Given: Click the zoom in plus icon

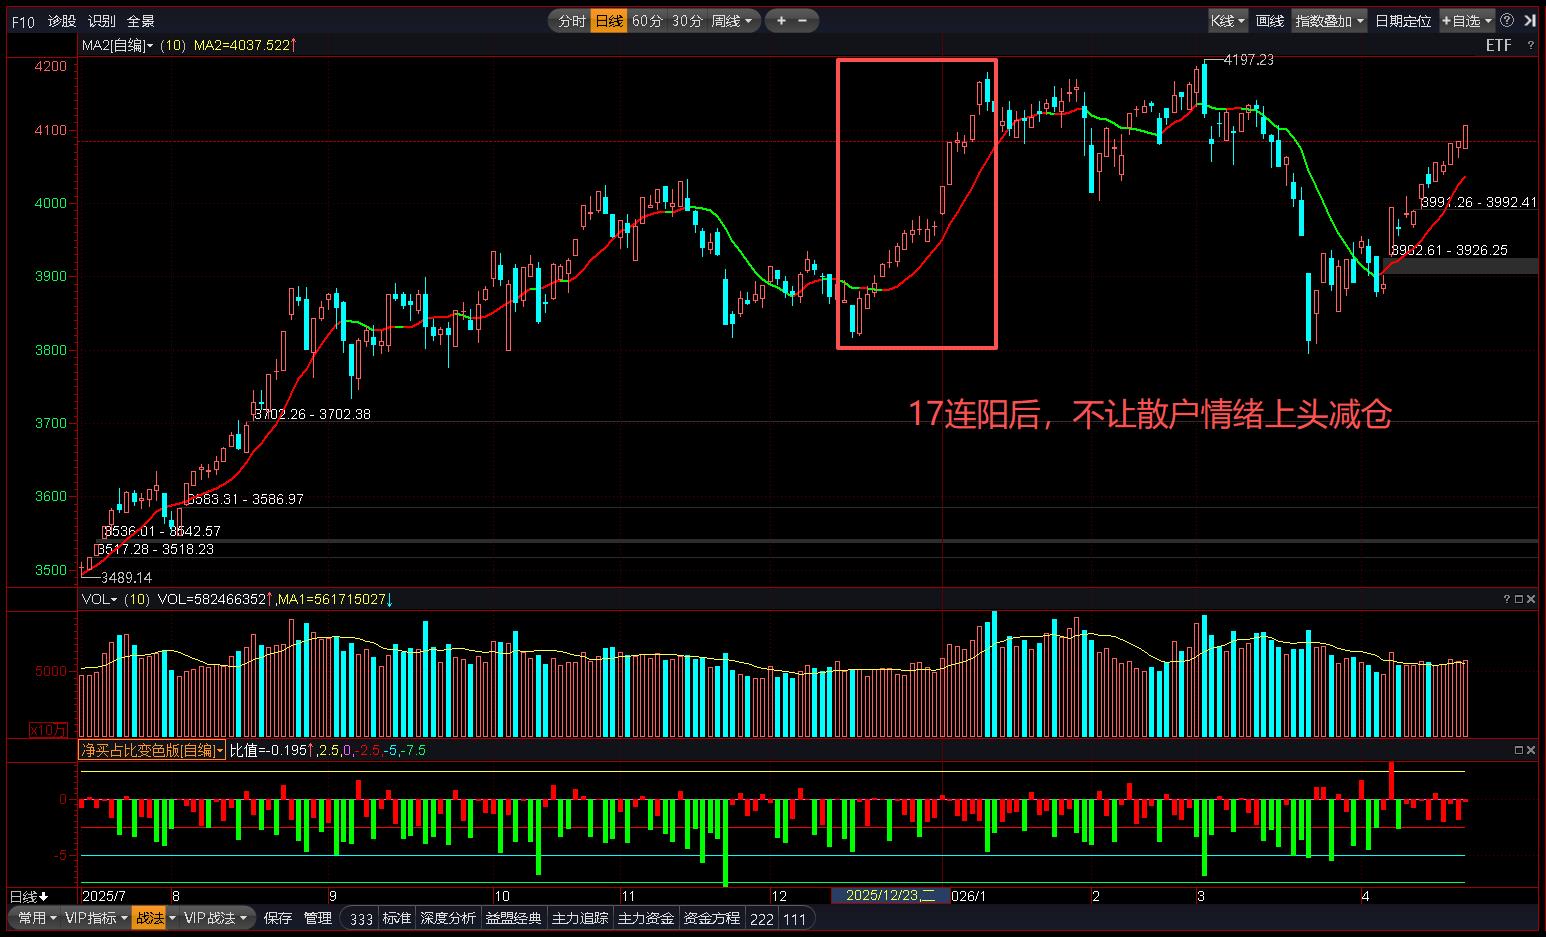Looking at the screenshot, I should (781, 20).
